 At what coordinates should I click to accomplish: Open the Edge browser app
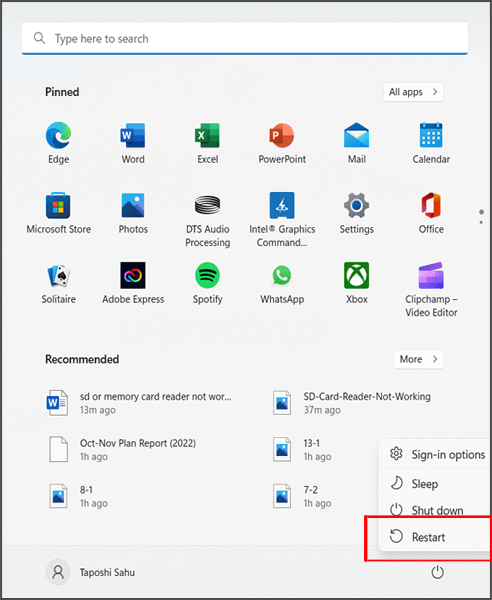coord(58,143)
